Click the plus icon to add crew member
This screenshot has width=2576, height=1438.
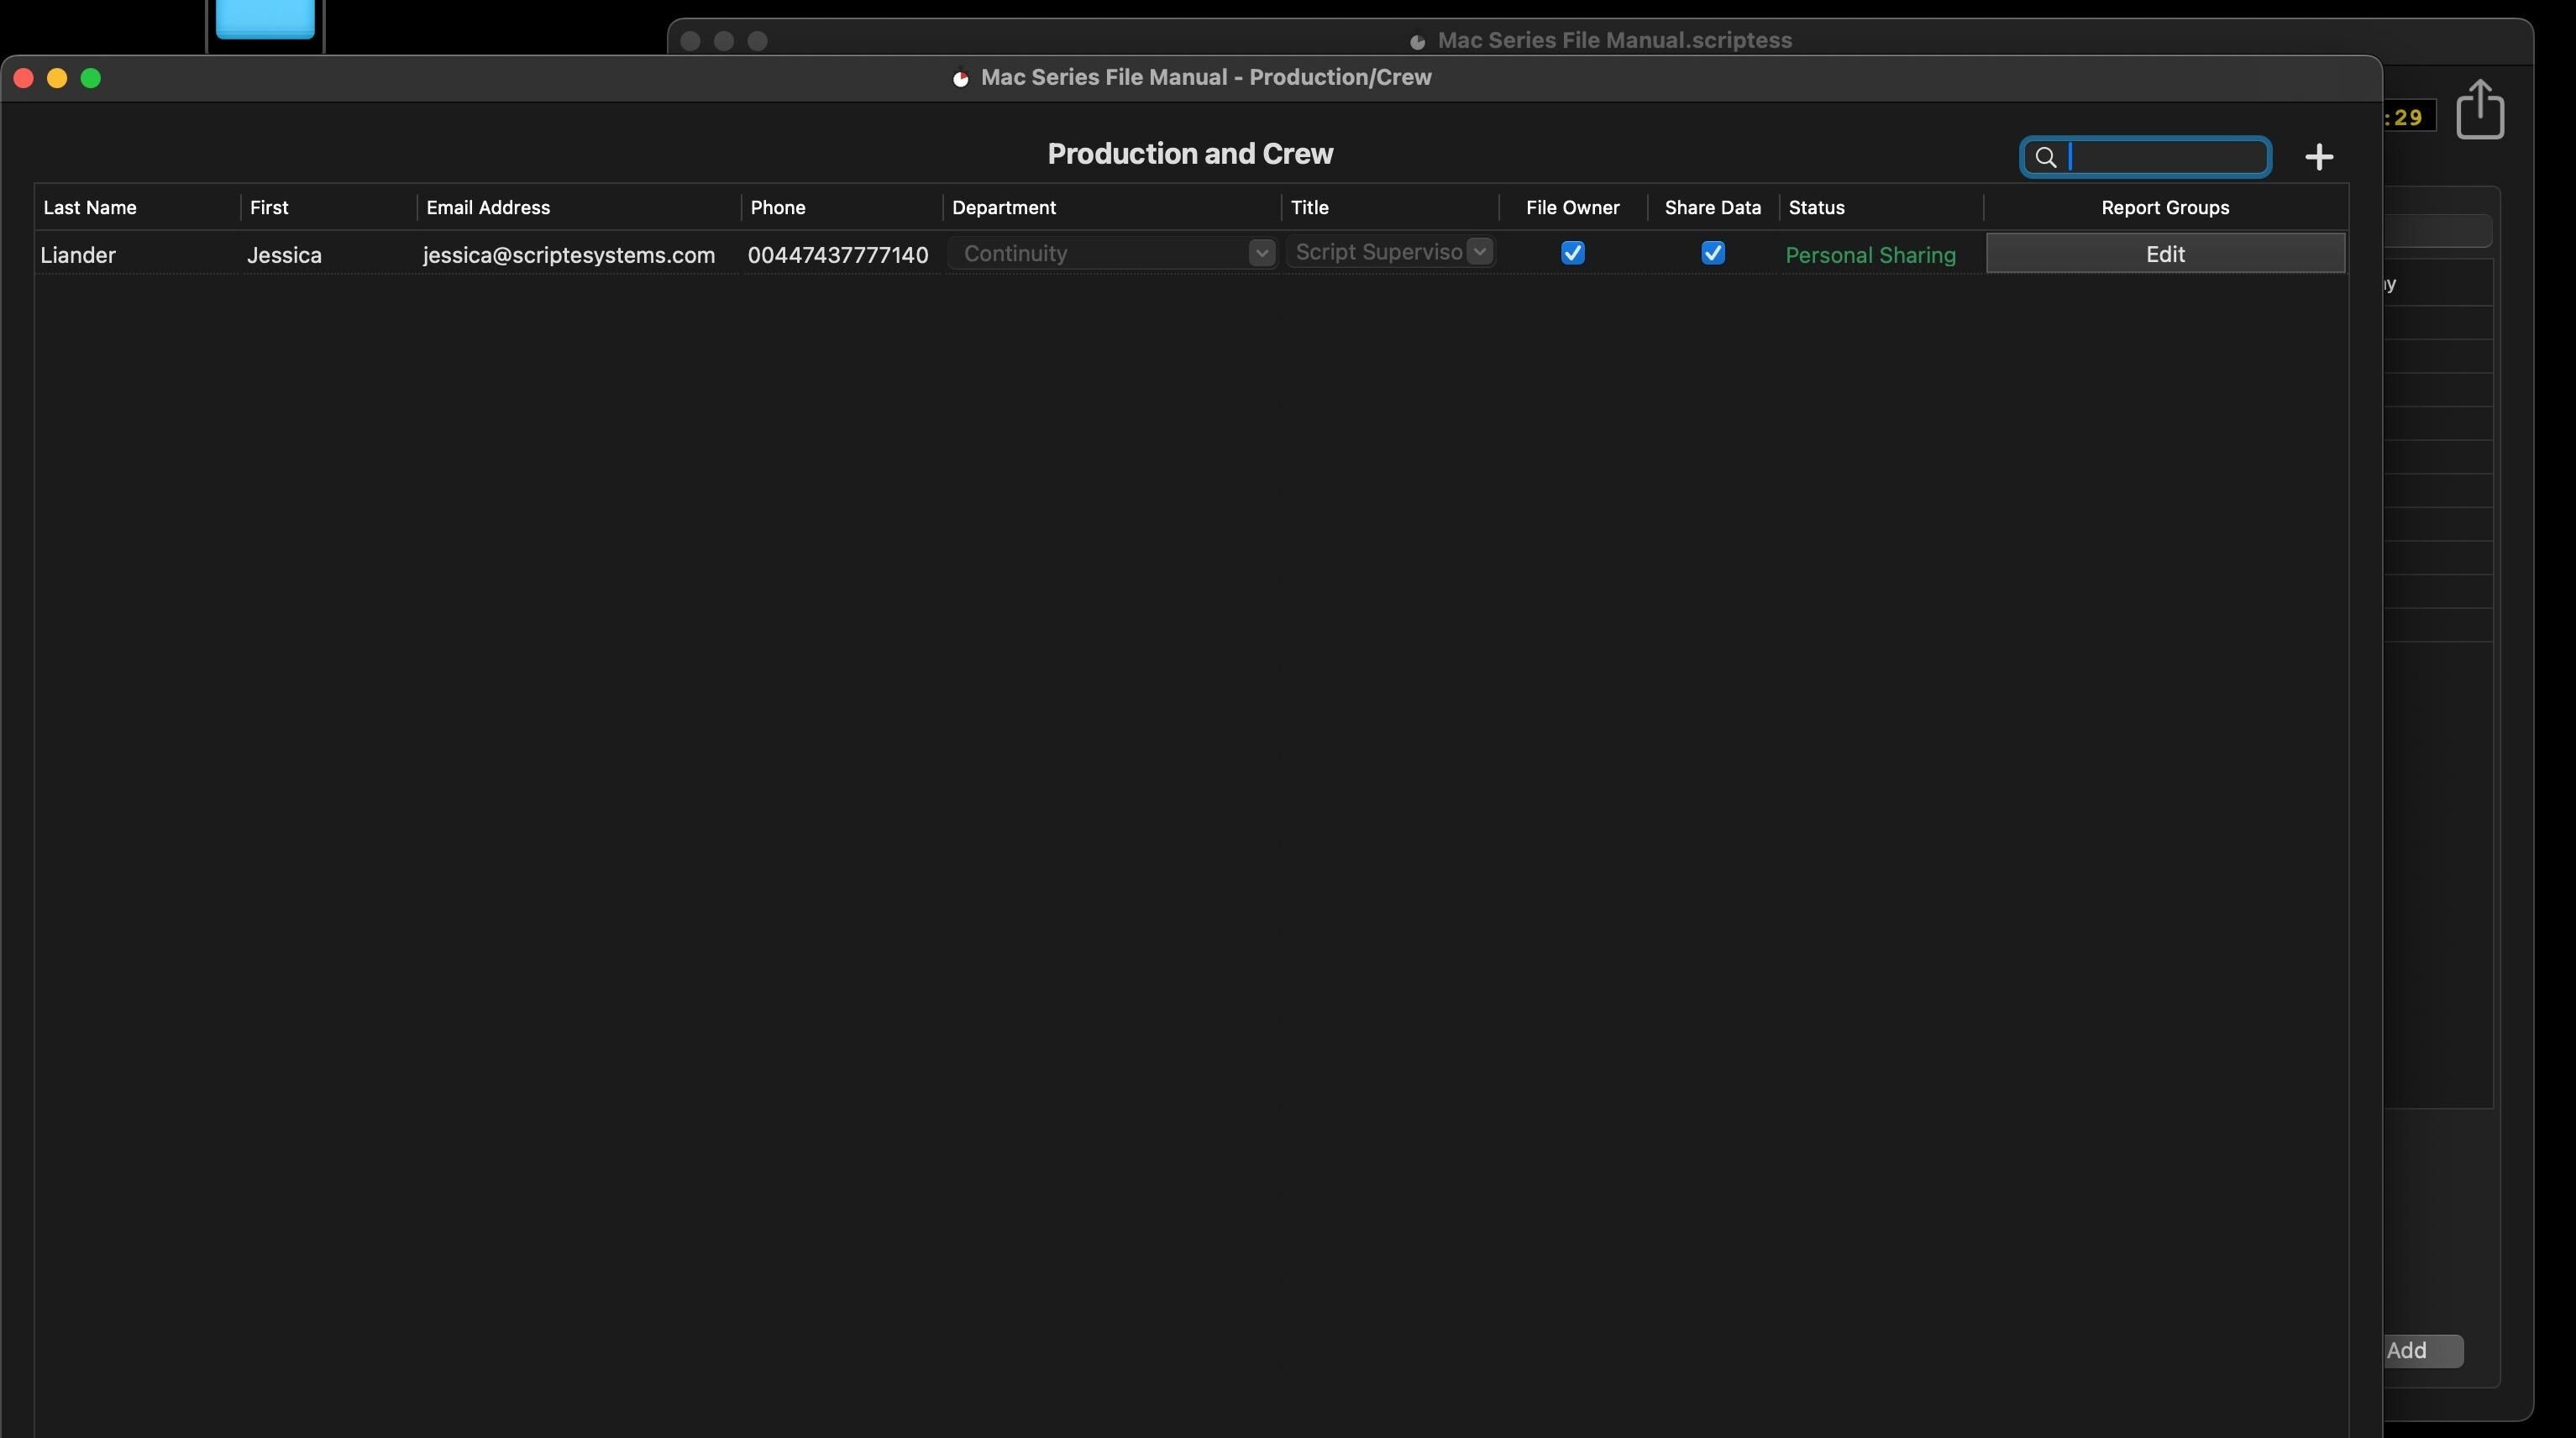point(2318,157)
